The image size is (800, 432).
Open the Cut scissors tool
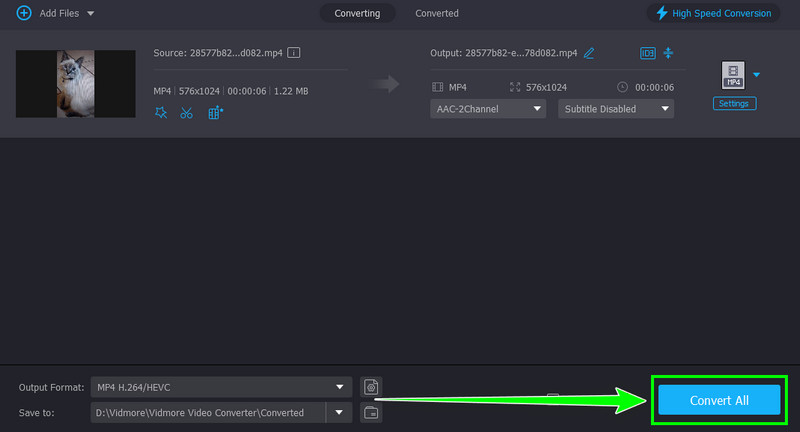[186, 113]
